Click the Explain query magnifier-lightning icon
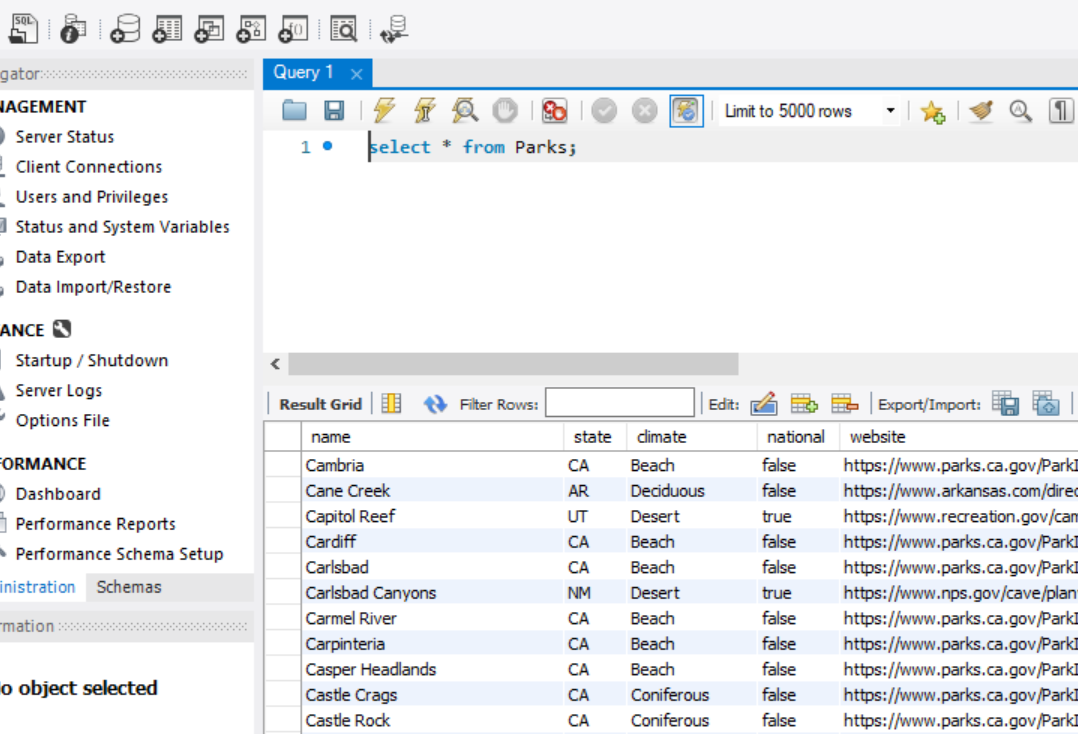Screen dimensions: 1078x734 pos(464,111)
